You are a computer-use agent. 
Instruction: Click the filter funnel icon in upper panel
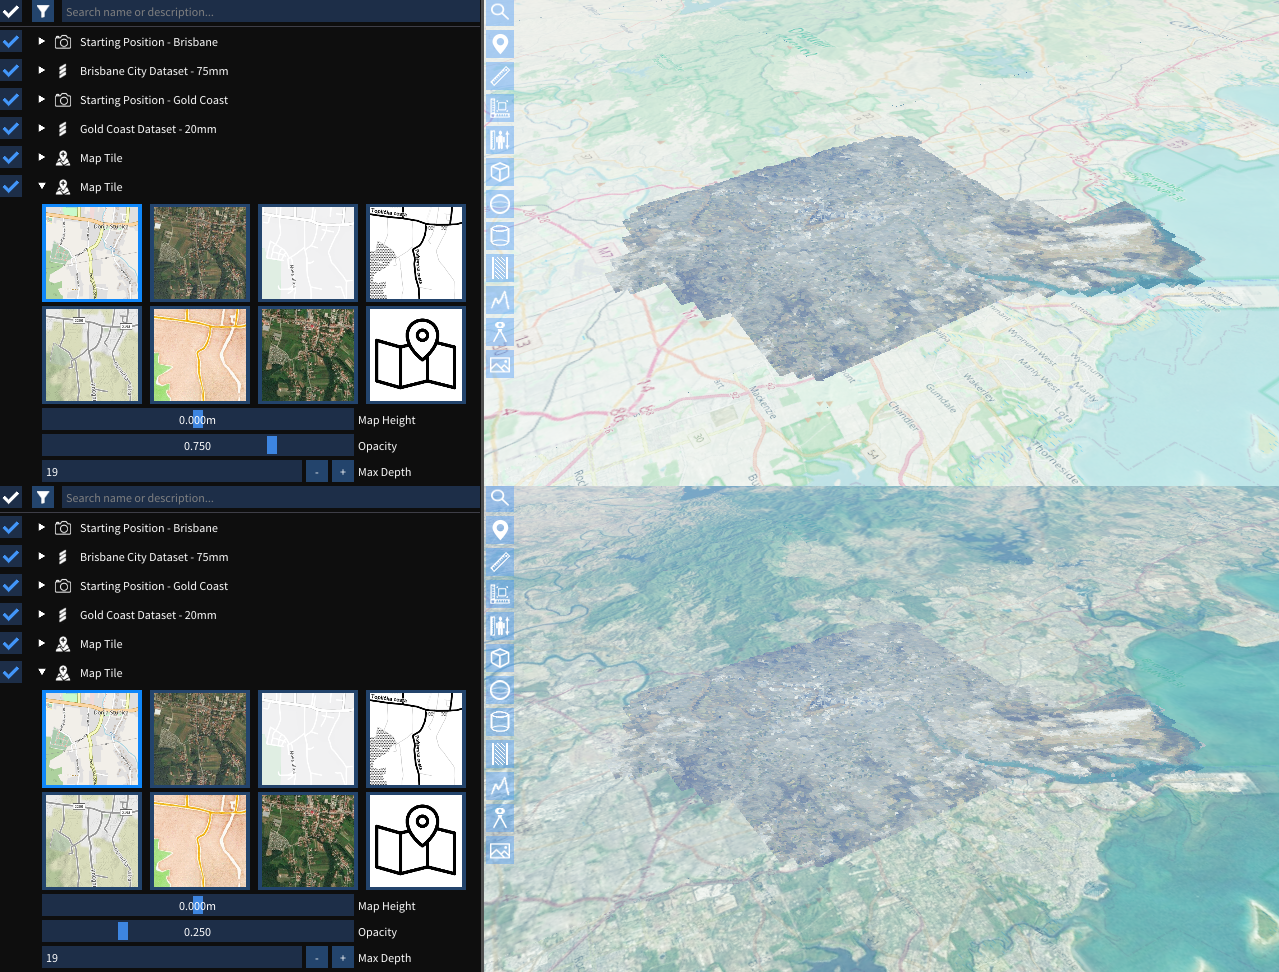pos(43,12)
